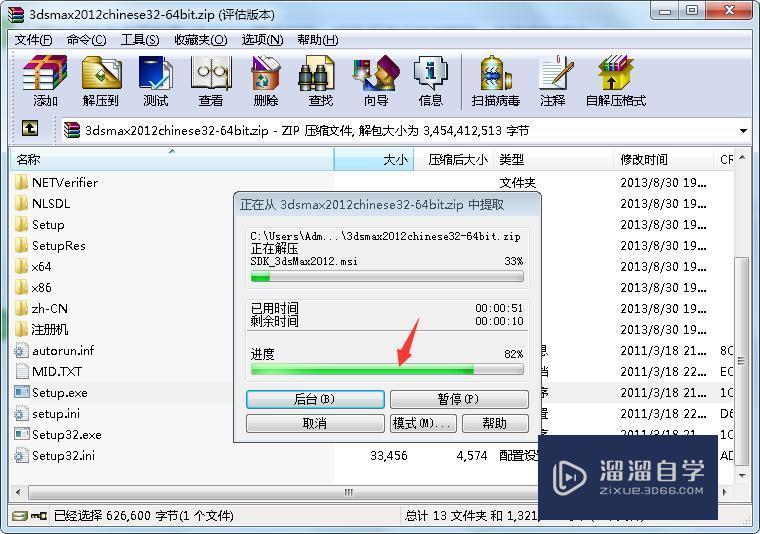The image size is (760, 534).
Task: Select the NETVerifier folder icon
Action: point(21,183)
